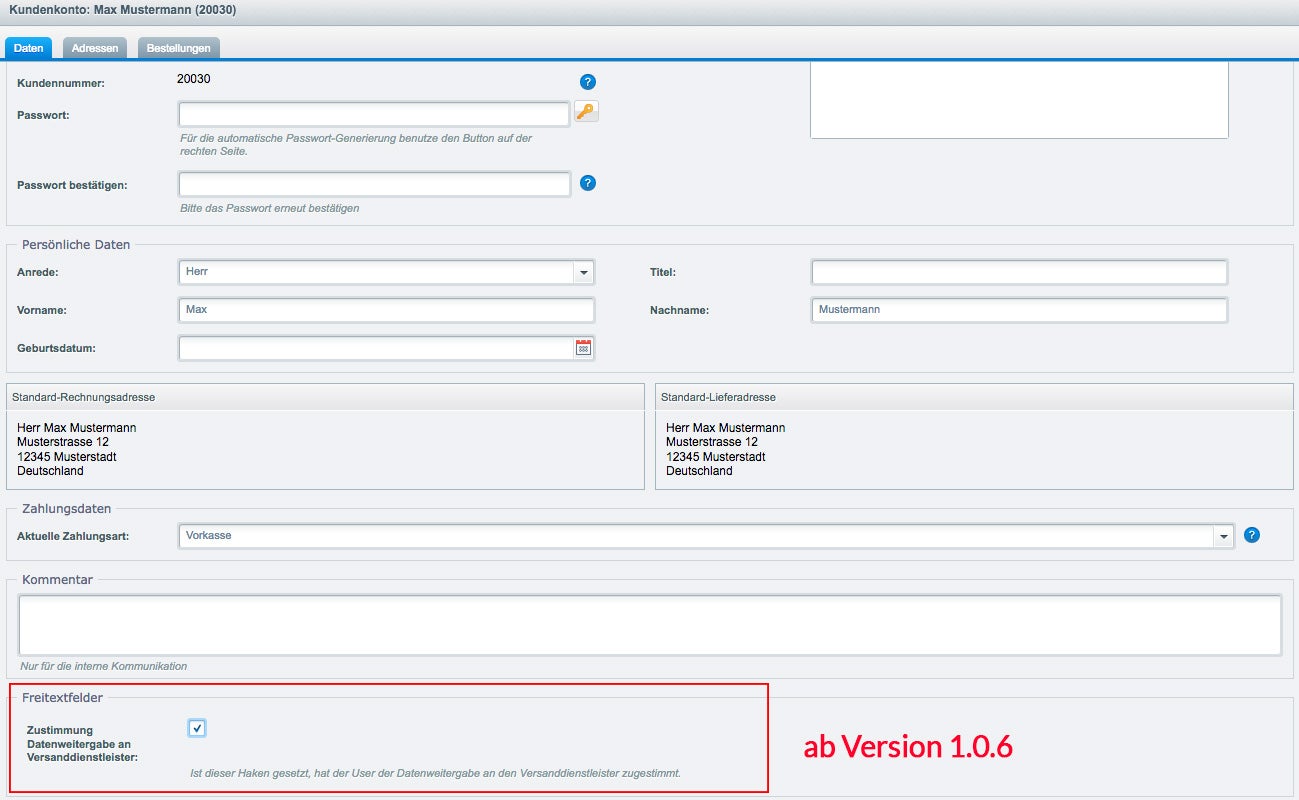The image size is (1299, 800).
Task: Click the Anrede field showing Herr
Action: 376,272
